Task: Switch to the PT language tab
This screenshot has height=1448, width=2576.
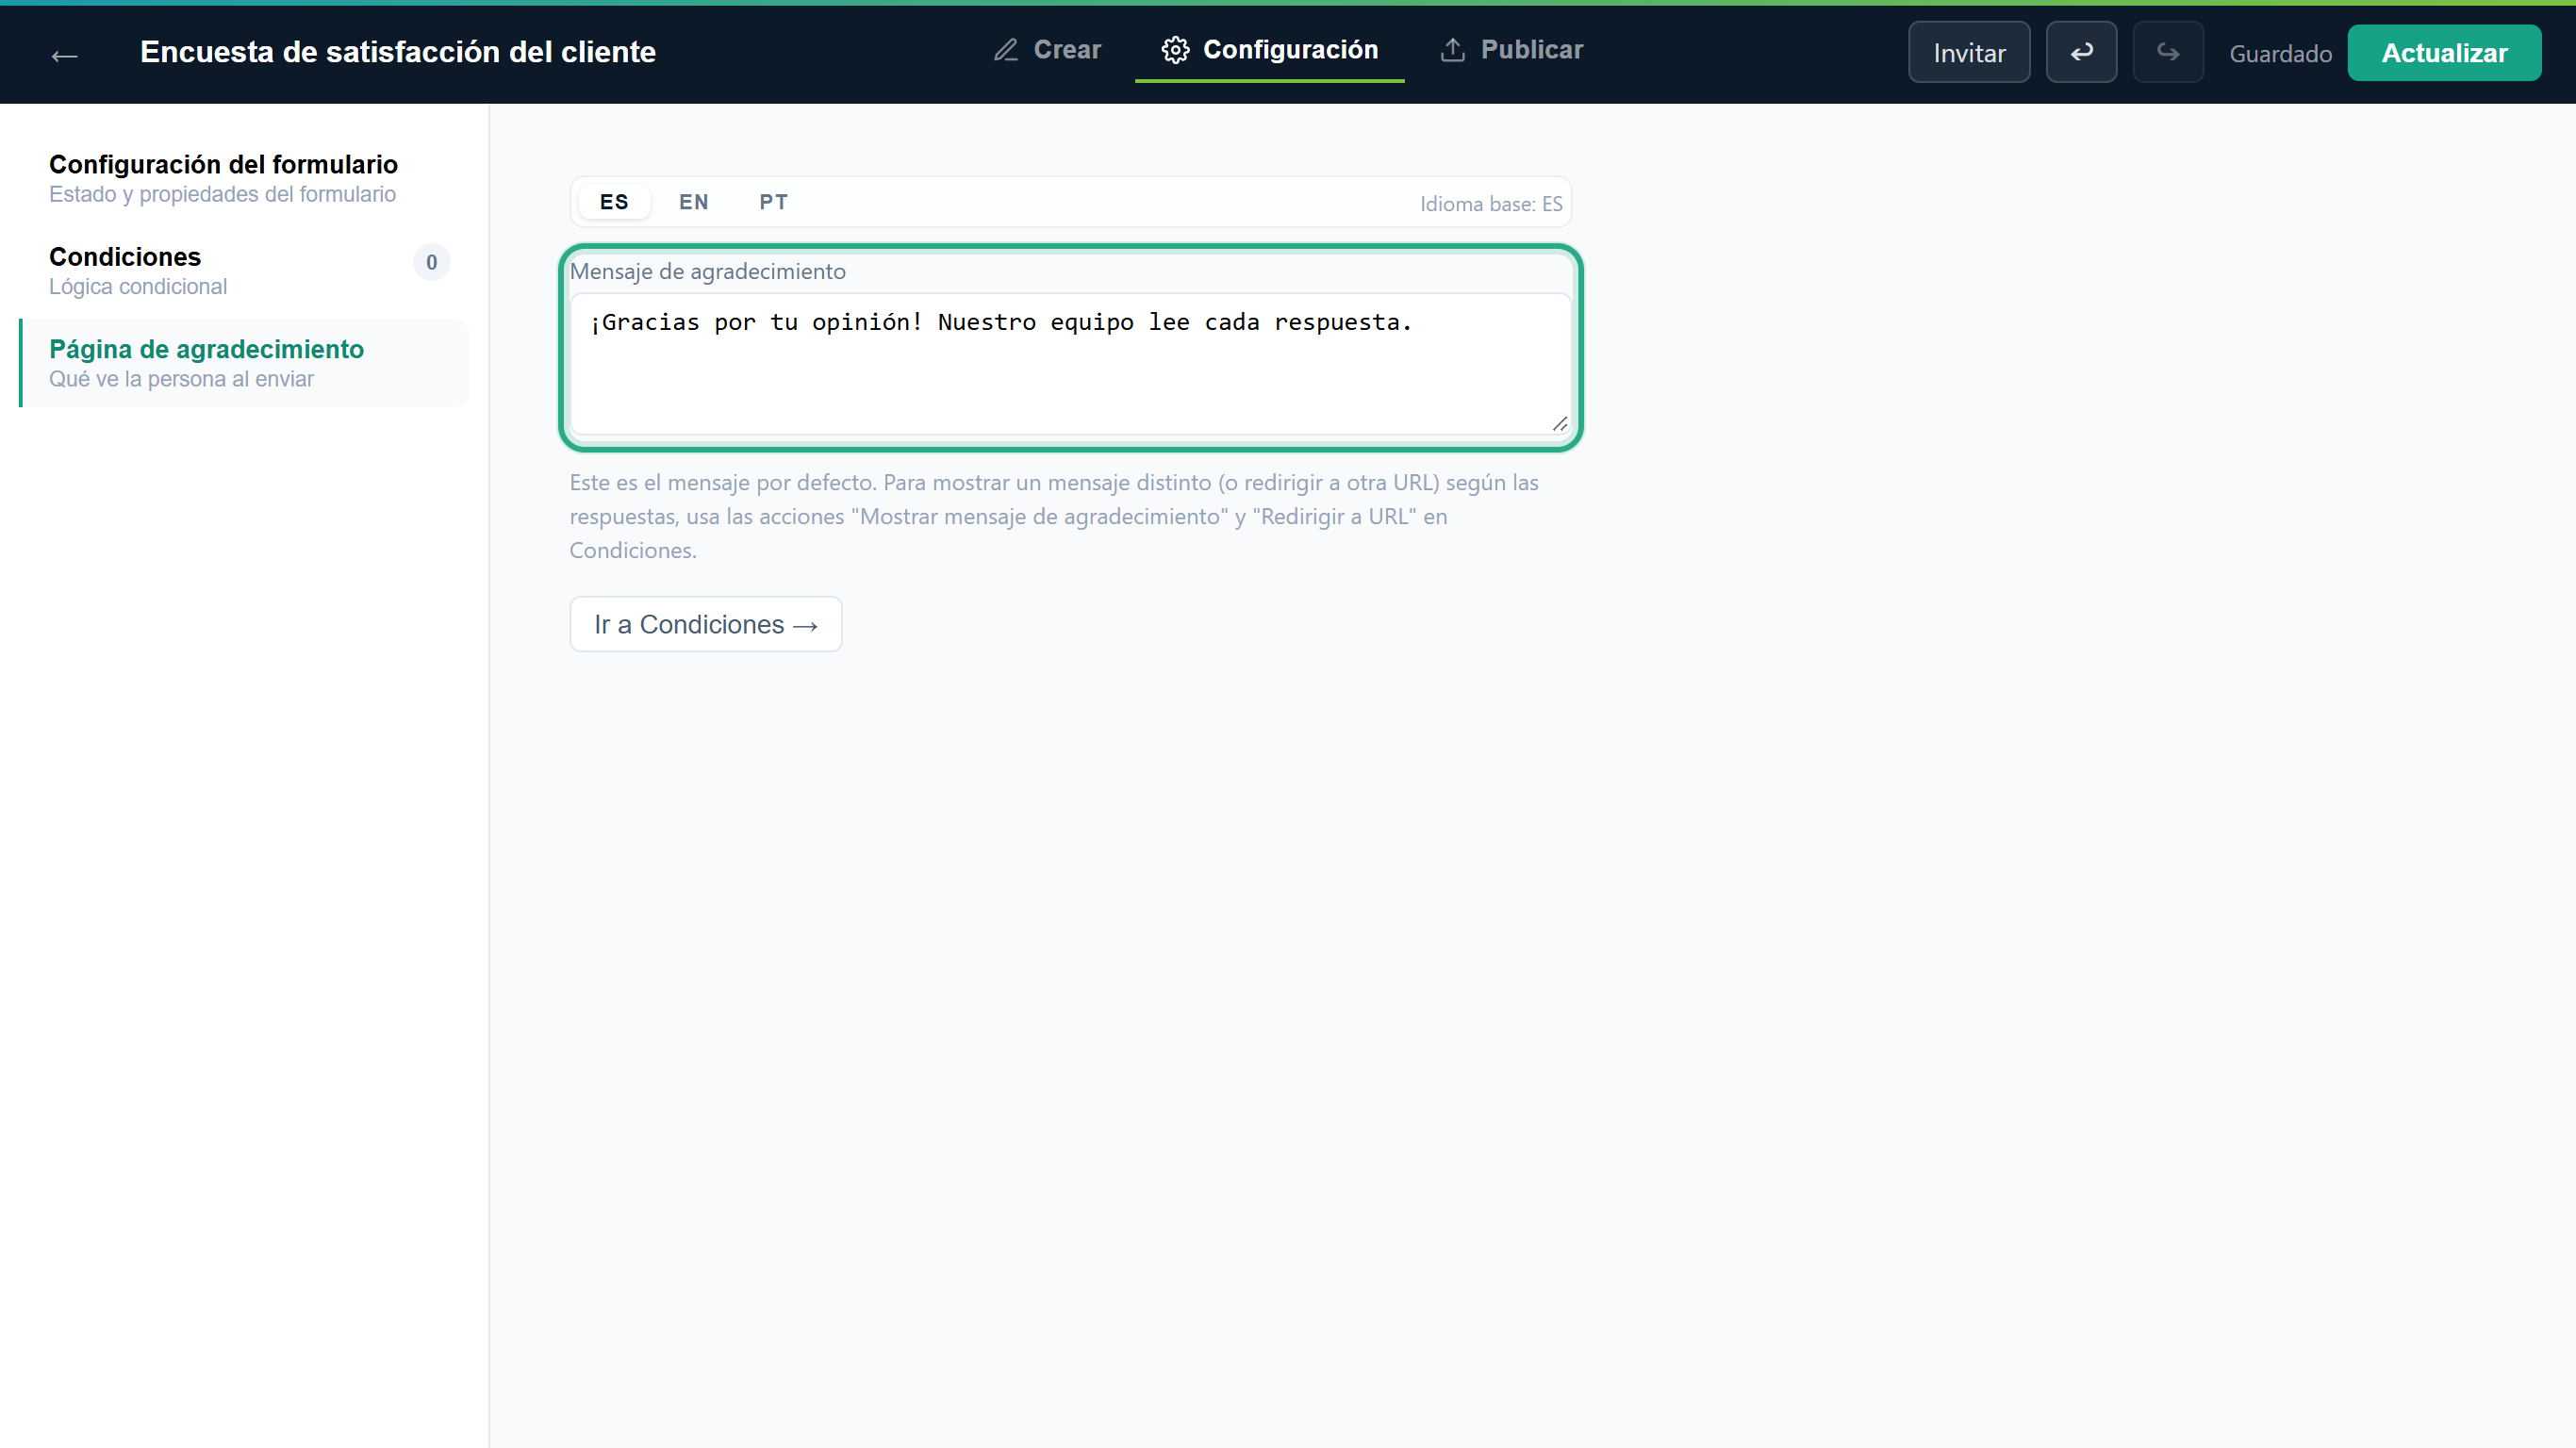Action: [x=773, y=202]
